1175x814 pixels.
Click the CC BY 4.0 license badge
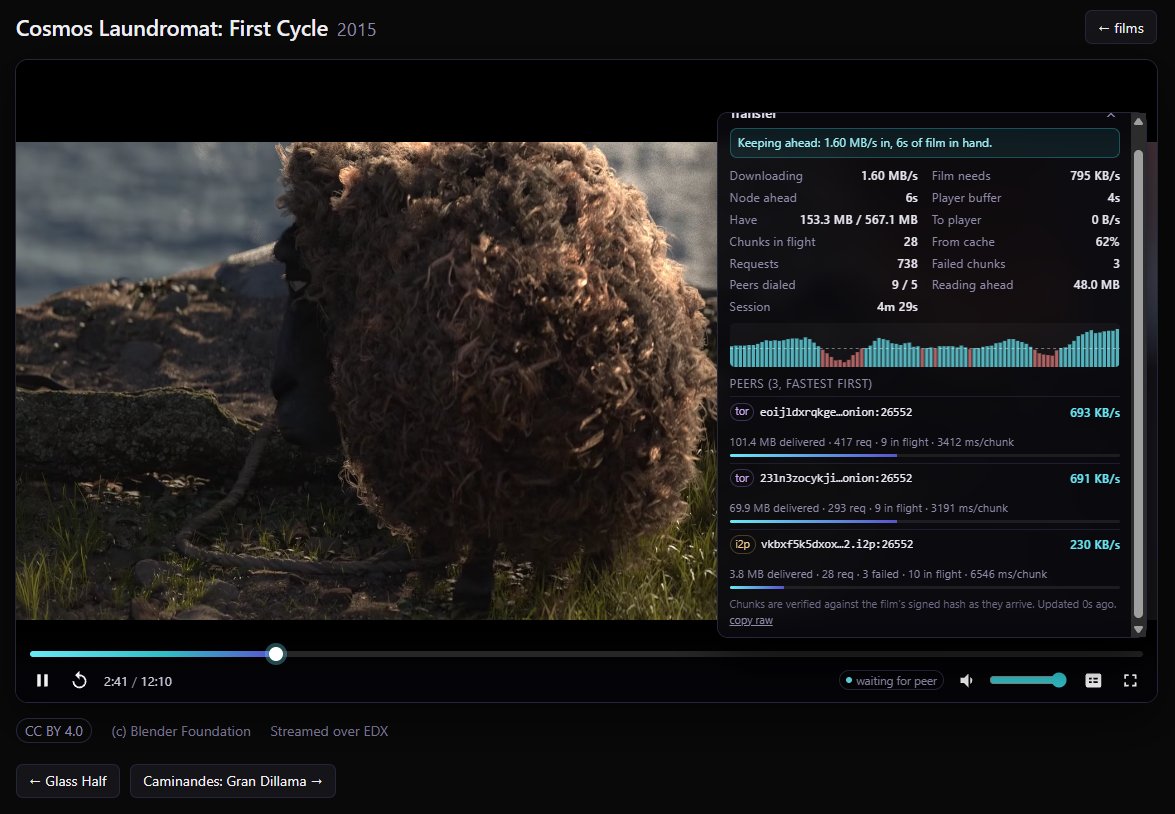click(54, 731)
